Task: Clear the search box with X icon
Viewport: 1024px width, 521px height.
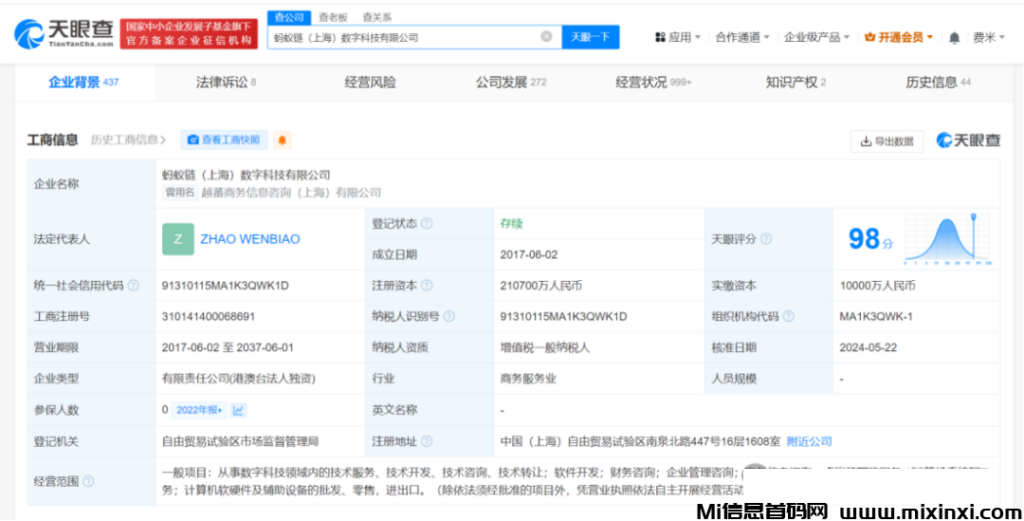Action: [546, 37]
